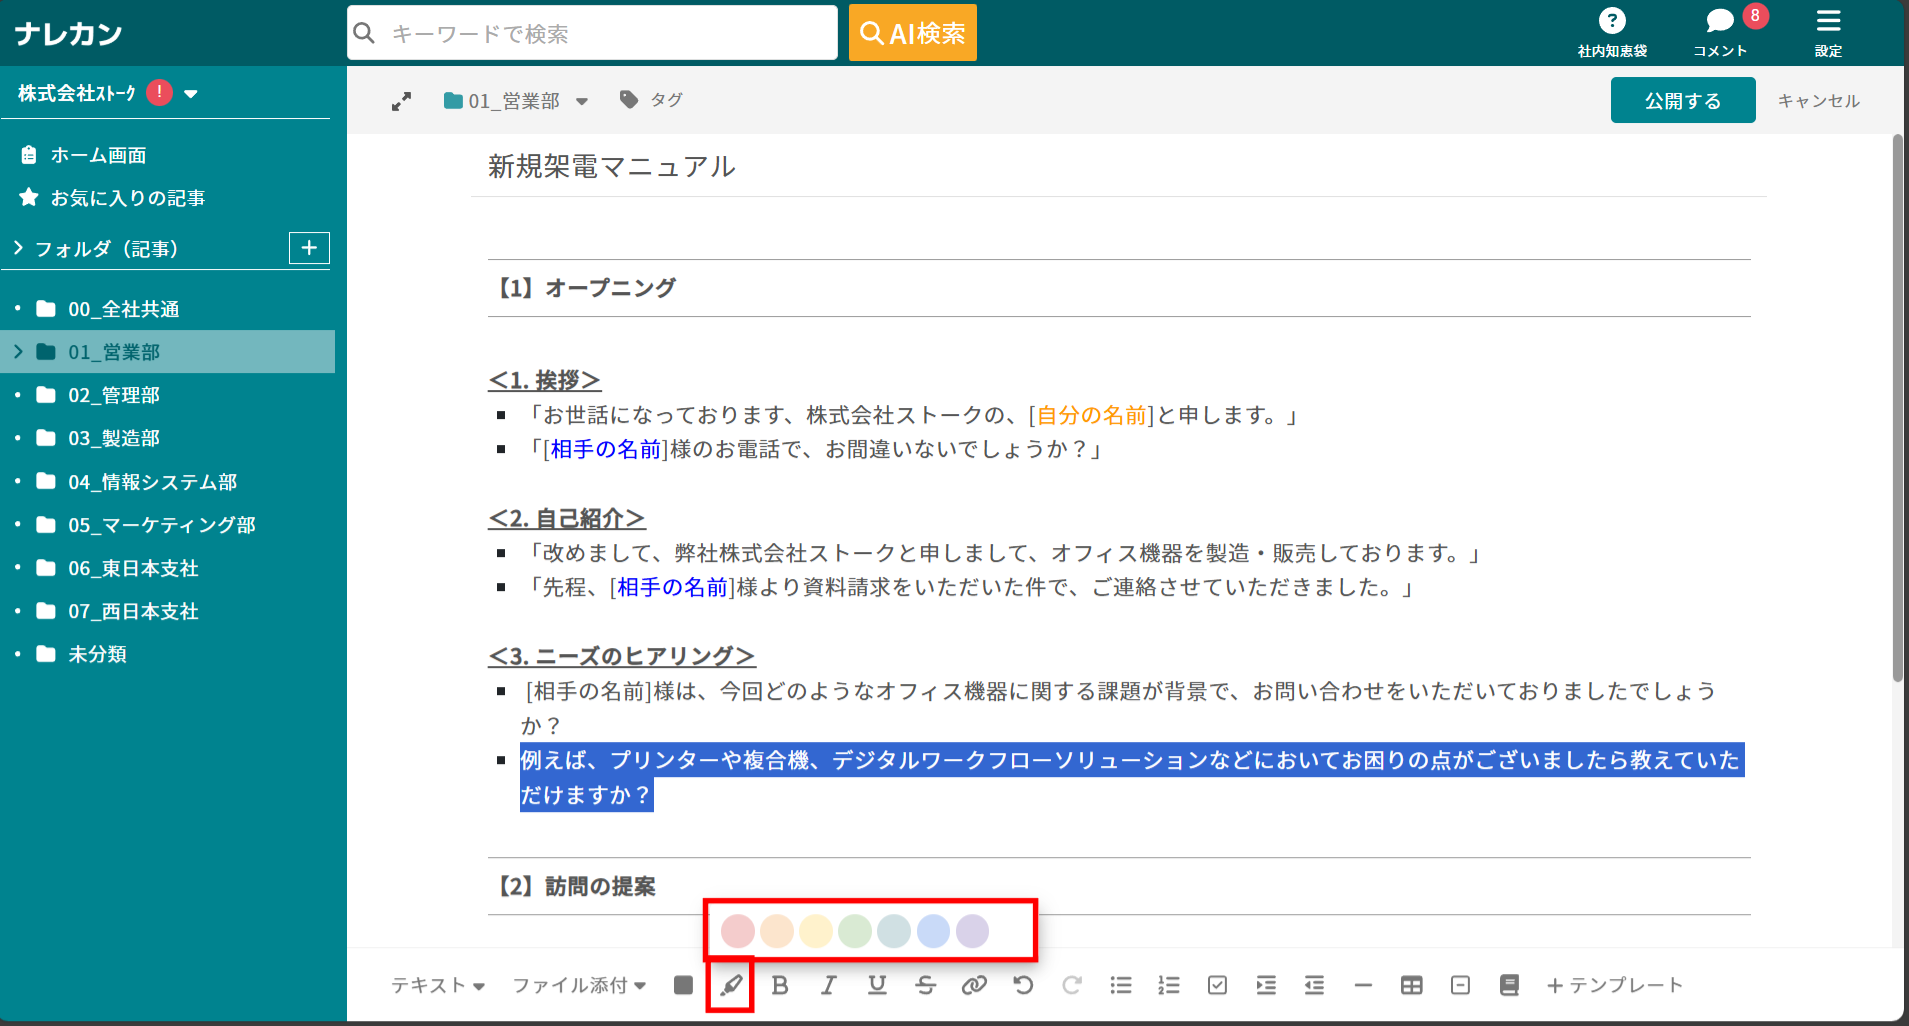
Task: Open the テキスト dropdown menu
Action: 438,985
